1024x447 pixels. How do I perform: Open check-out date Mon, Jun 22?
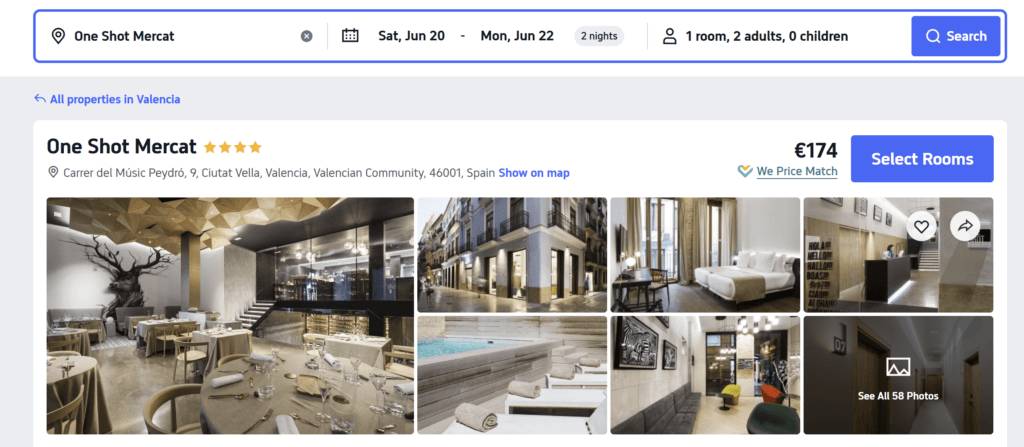(x=516, y=36)
